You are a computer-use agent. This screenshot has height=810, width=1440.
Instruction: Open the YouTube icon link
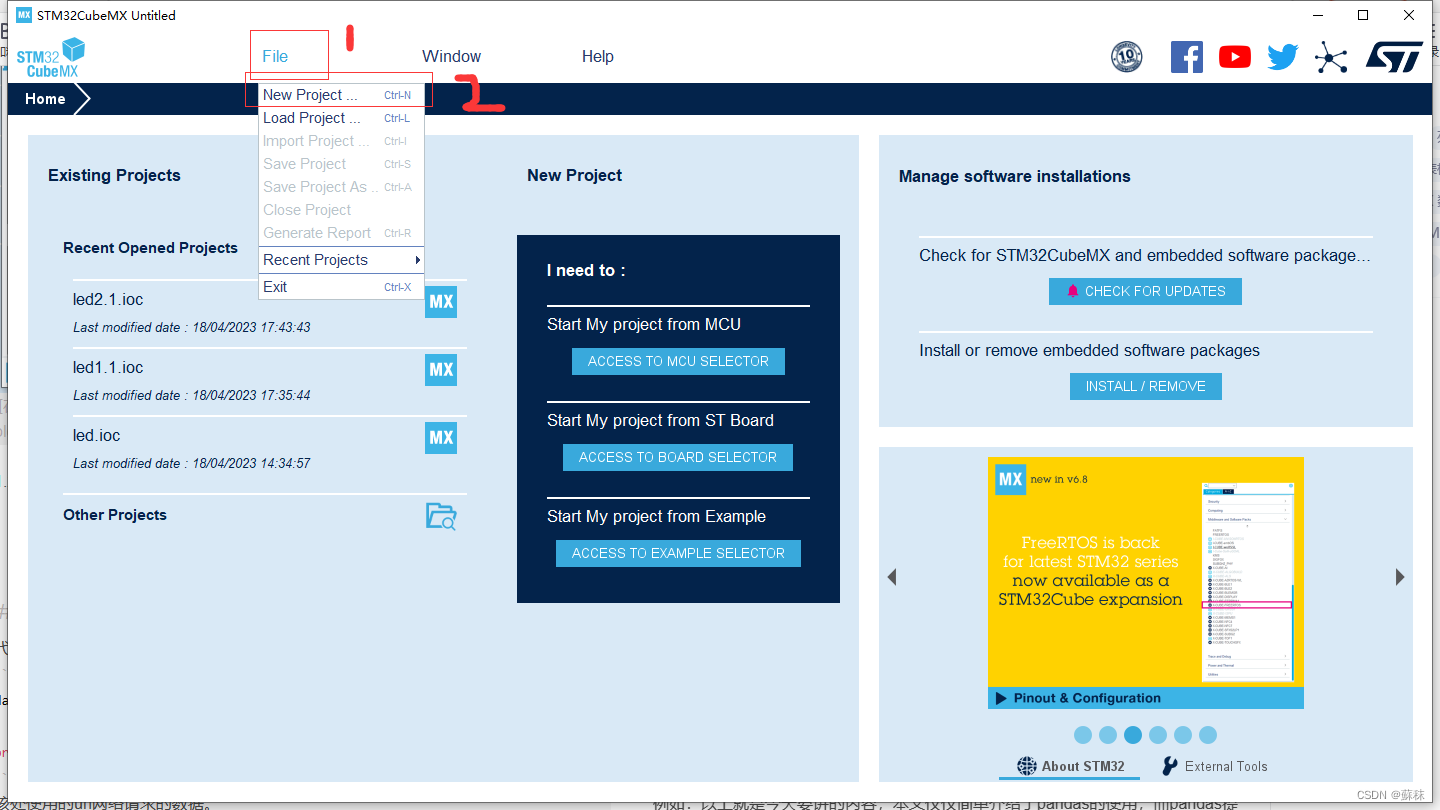coord(1235,57)
